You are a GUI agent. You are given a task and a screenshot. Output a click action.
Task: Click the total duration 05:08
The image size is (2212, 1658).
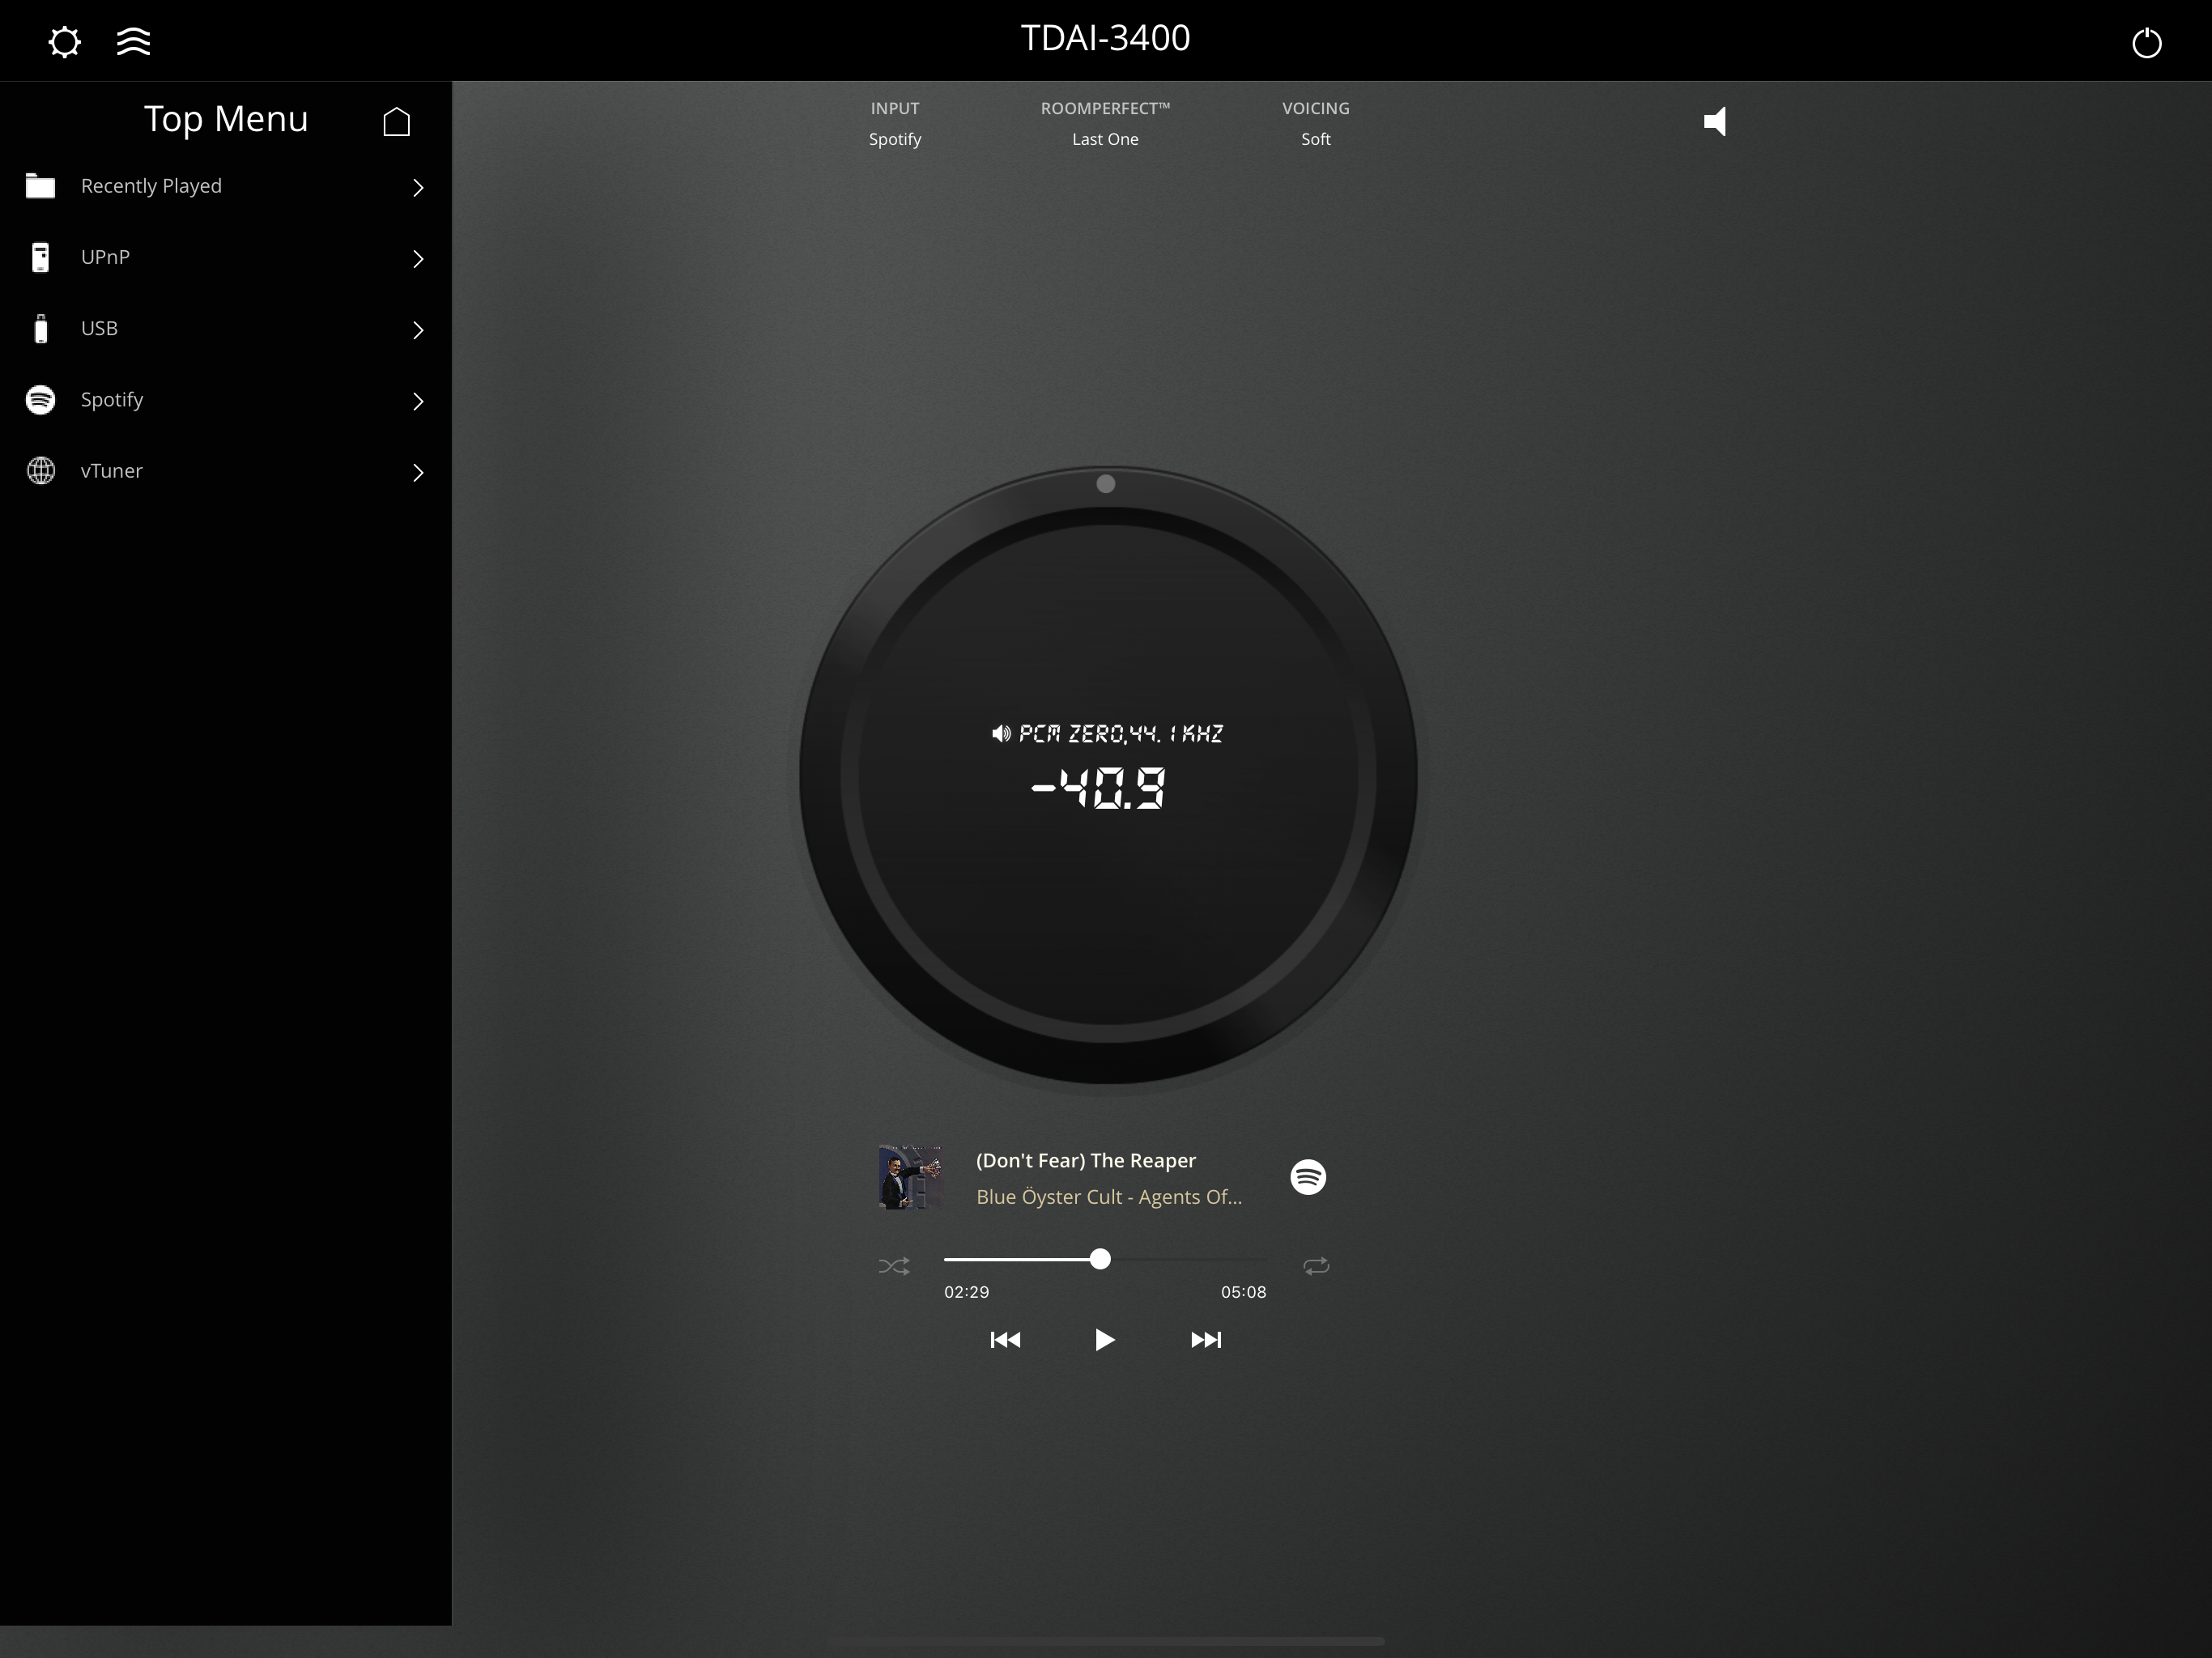pyautogui.click(x=1243, y=1292)
